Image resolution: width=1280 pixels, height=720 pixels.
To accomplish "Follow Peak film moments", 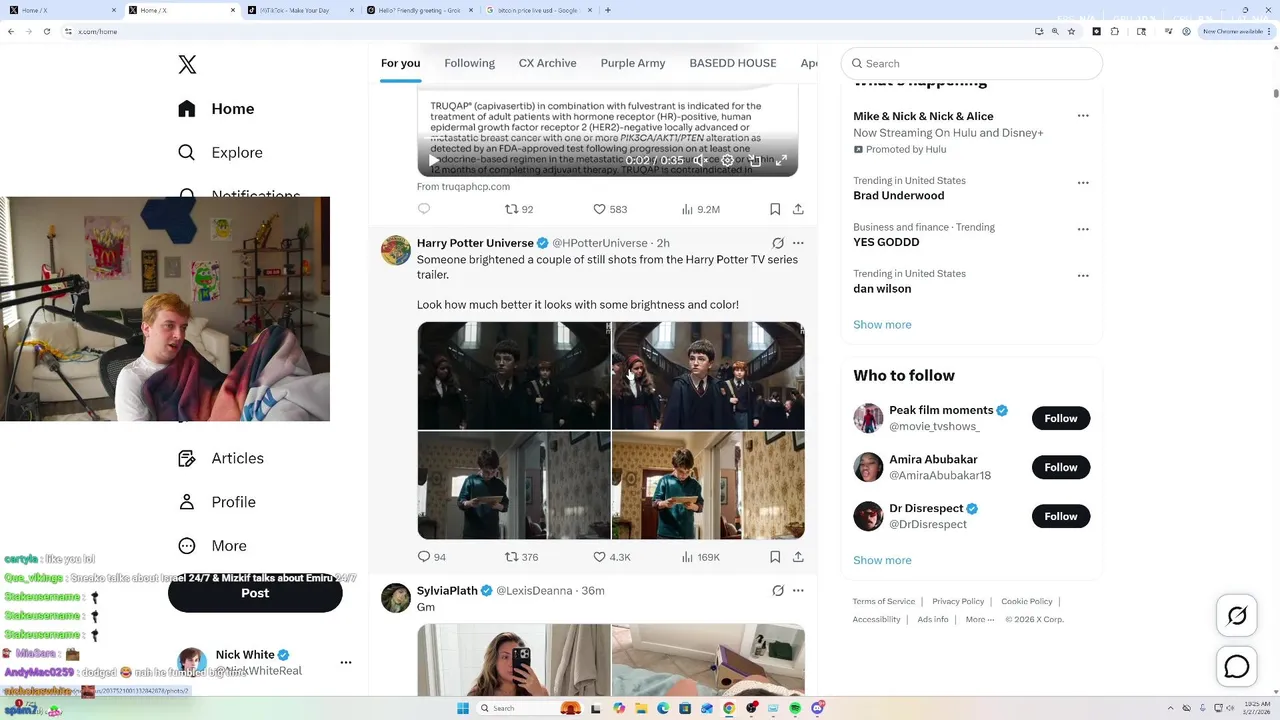I will pos(1061,418).
